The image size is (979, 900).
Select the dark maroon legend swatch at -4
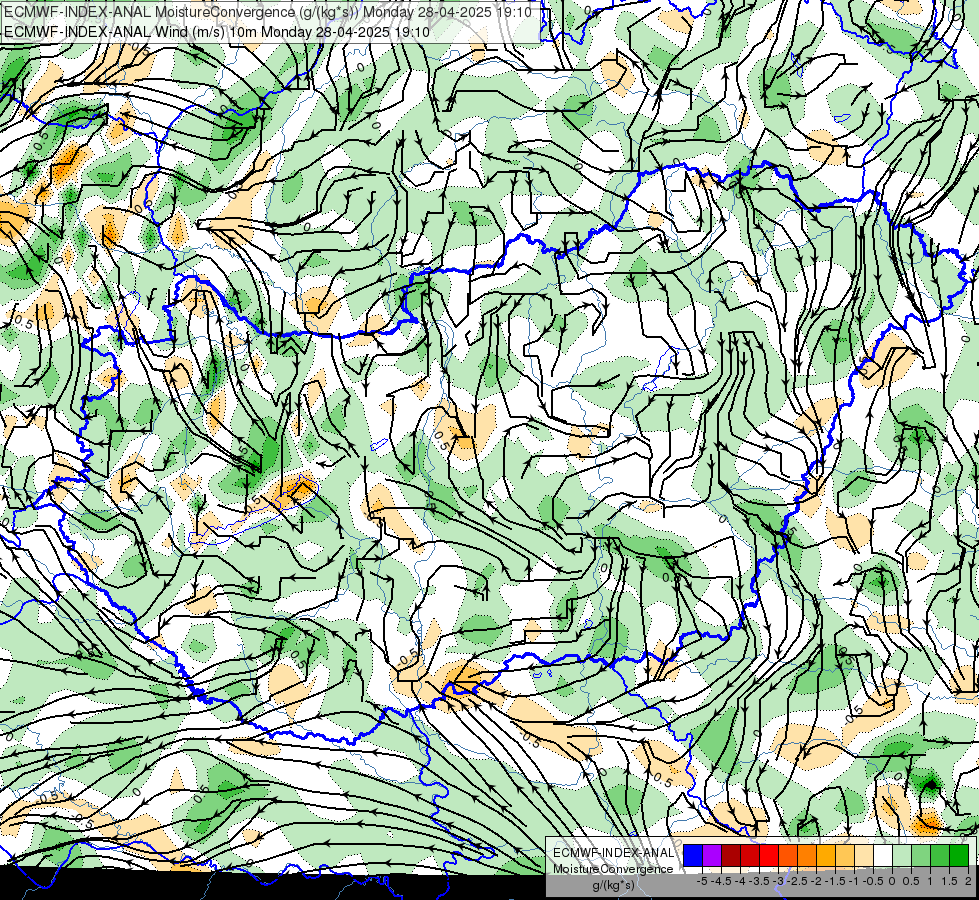[731, 856]
